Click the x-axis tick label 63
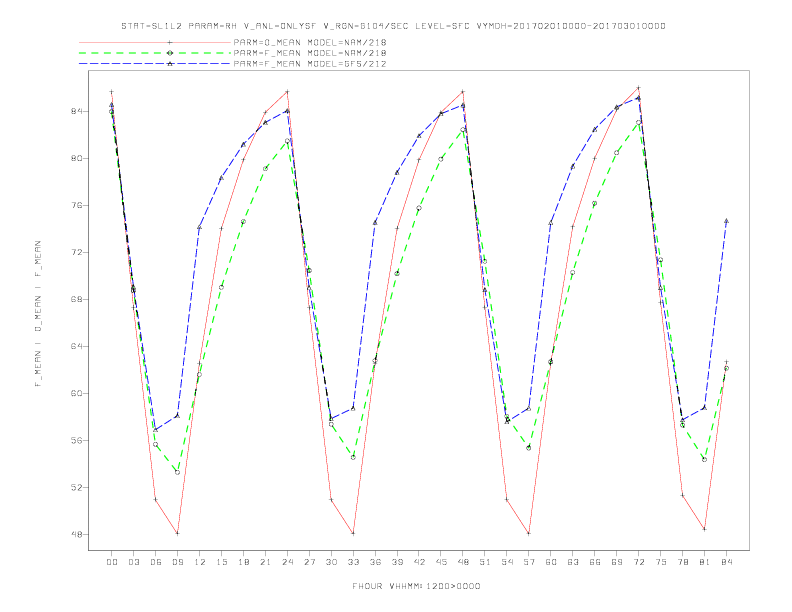The height and width of the screenshot is (612, 792). (573, 562)
